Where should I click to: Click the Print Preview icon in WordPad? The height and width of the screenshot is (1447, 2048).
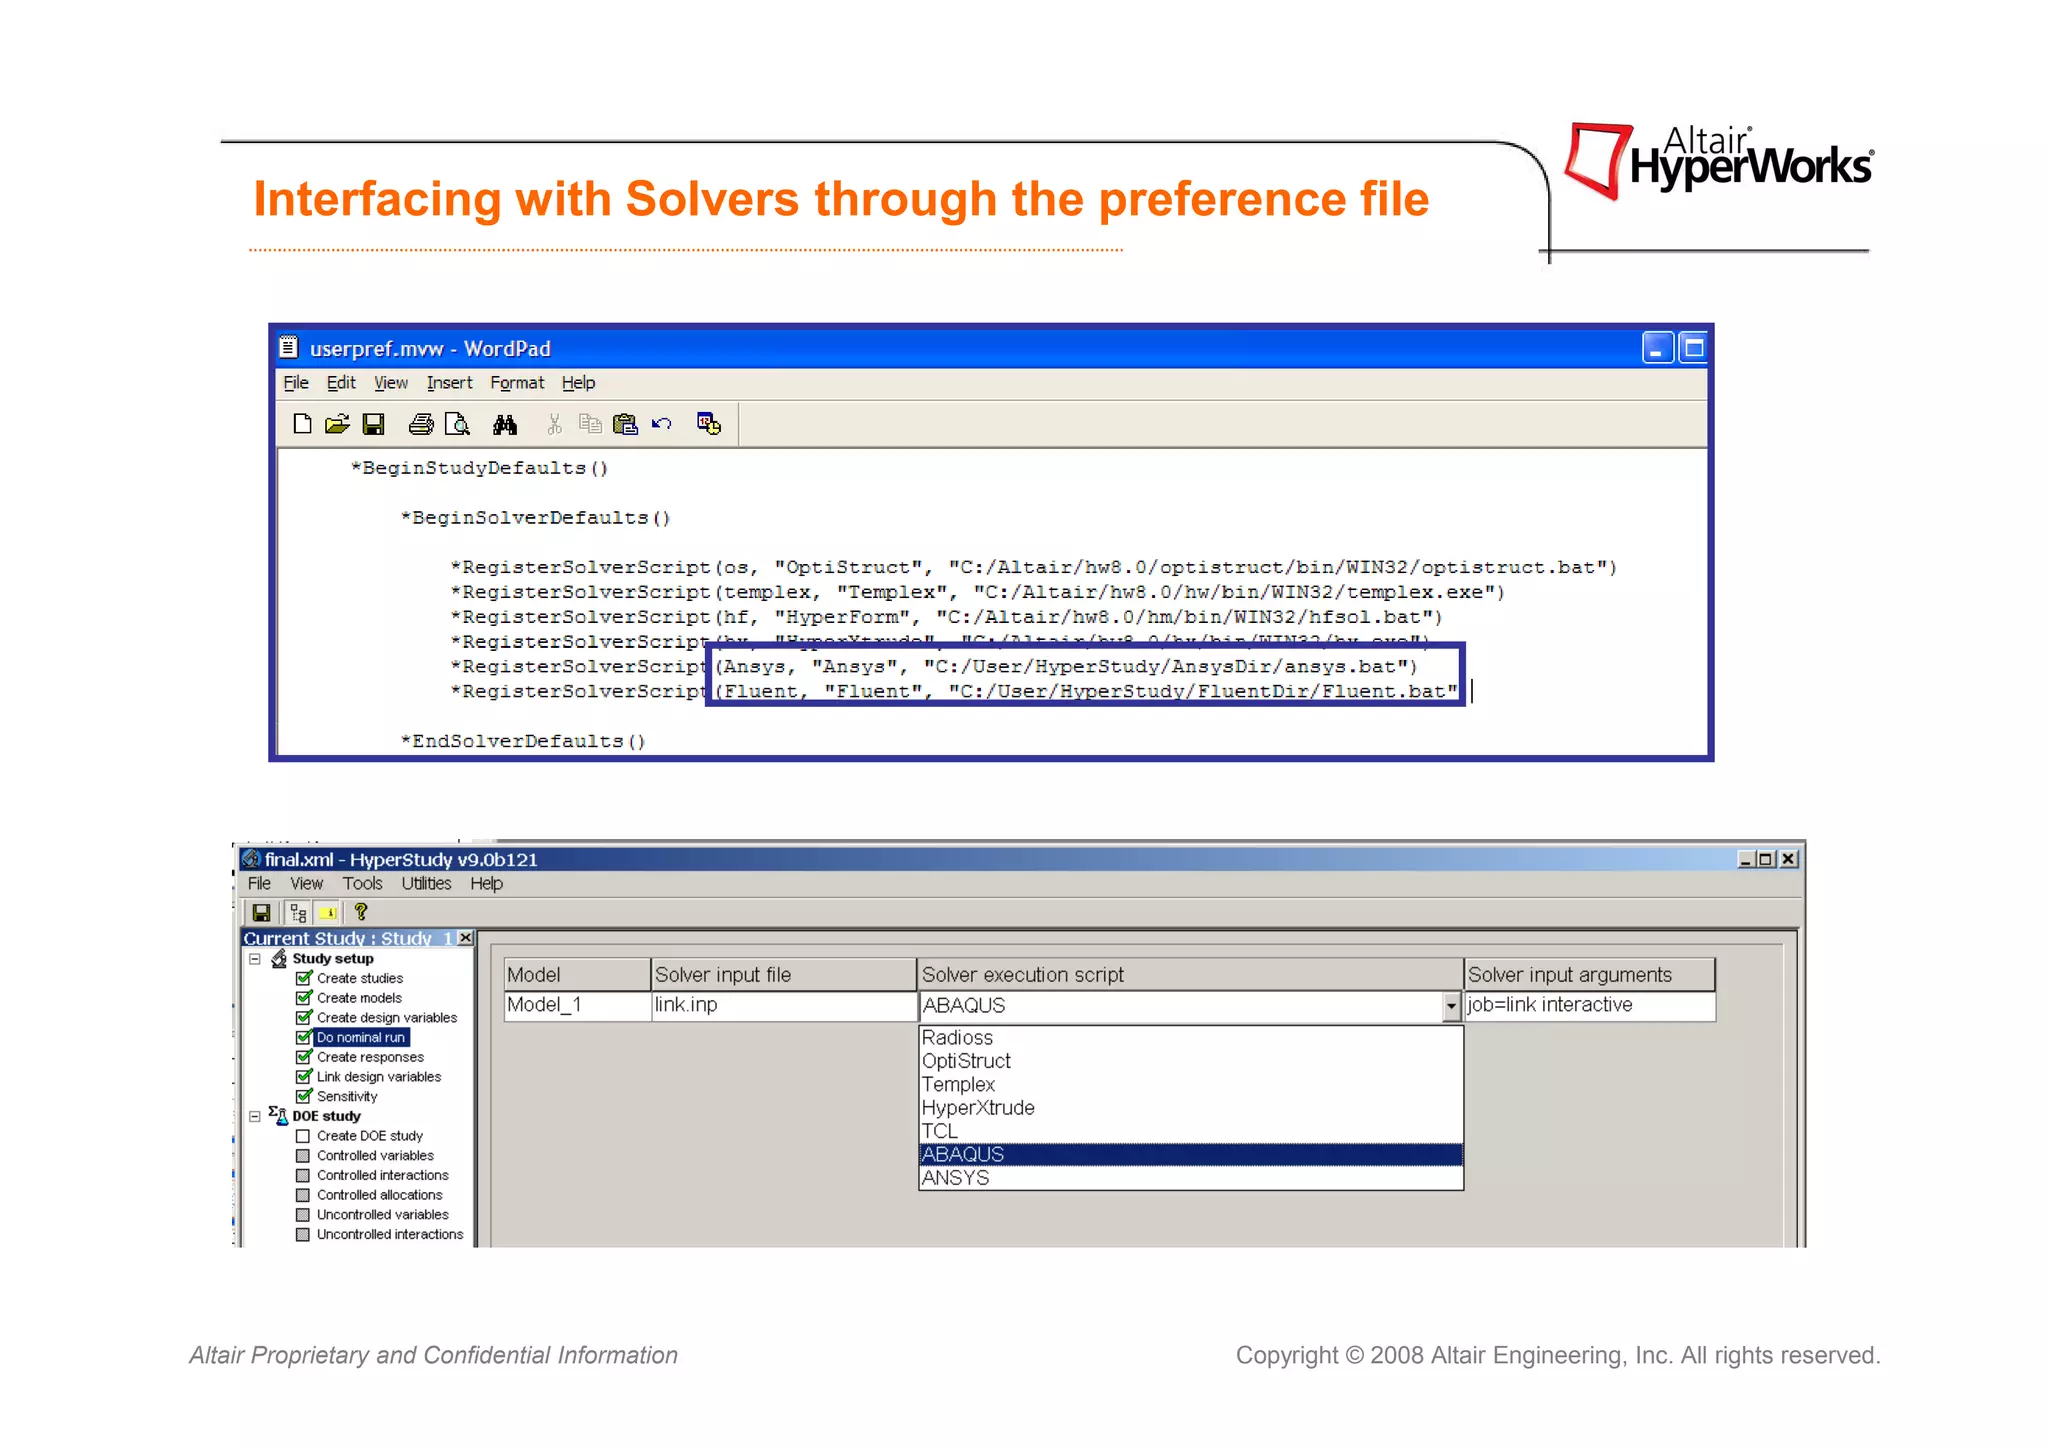pos(457,424)
